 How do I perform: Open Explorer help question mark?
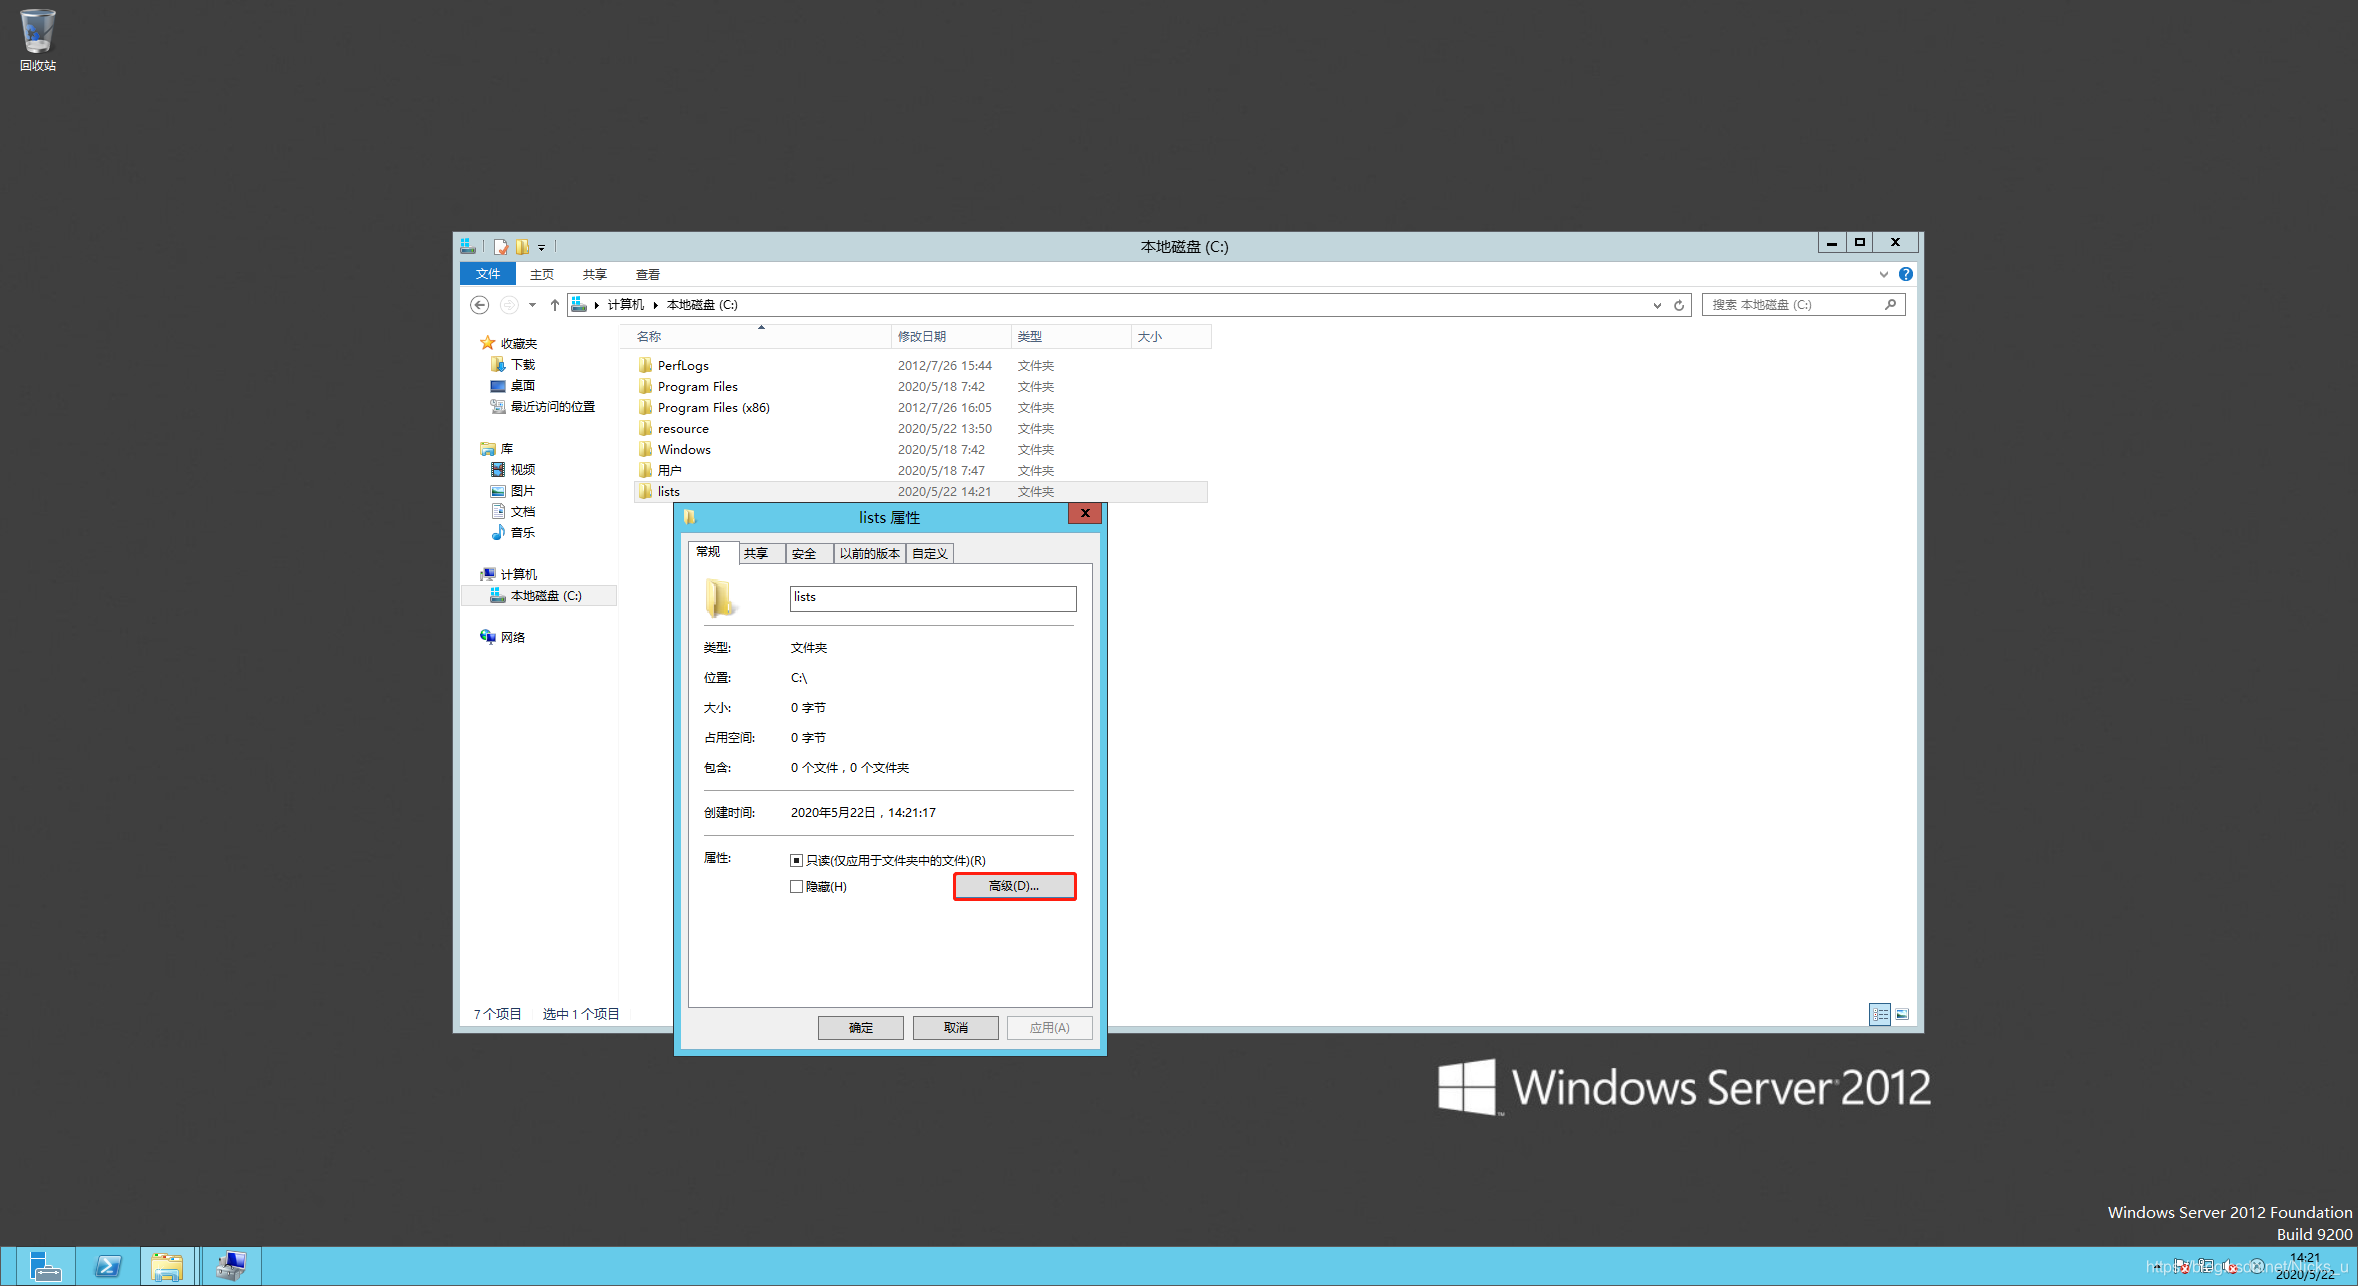[x=1906, y=274]
